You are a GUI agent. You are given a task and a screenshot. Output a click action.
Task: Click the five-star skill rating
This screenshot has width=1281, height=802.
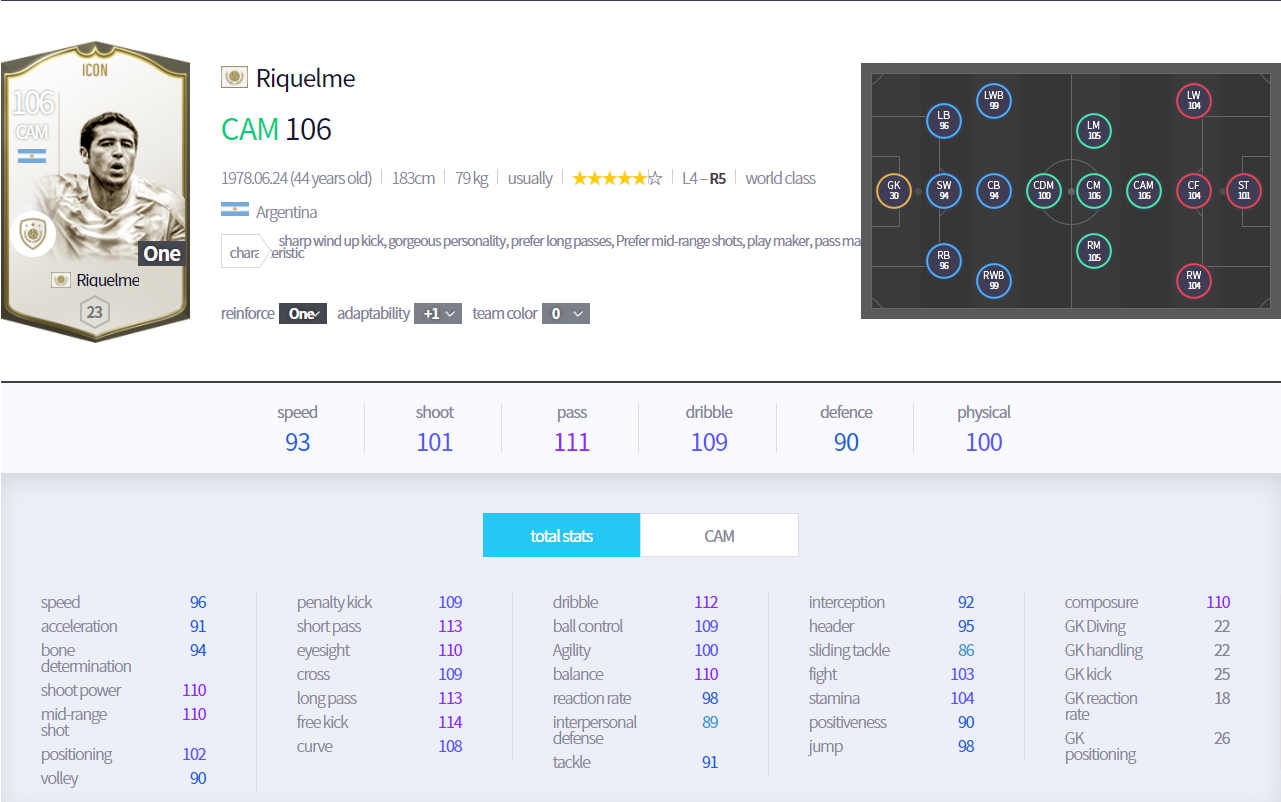point(616,178)
